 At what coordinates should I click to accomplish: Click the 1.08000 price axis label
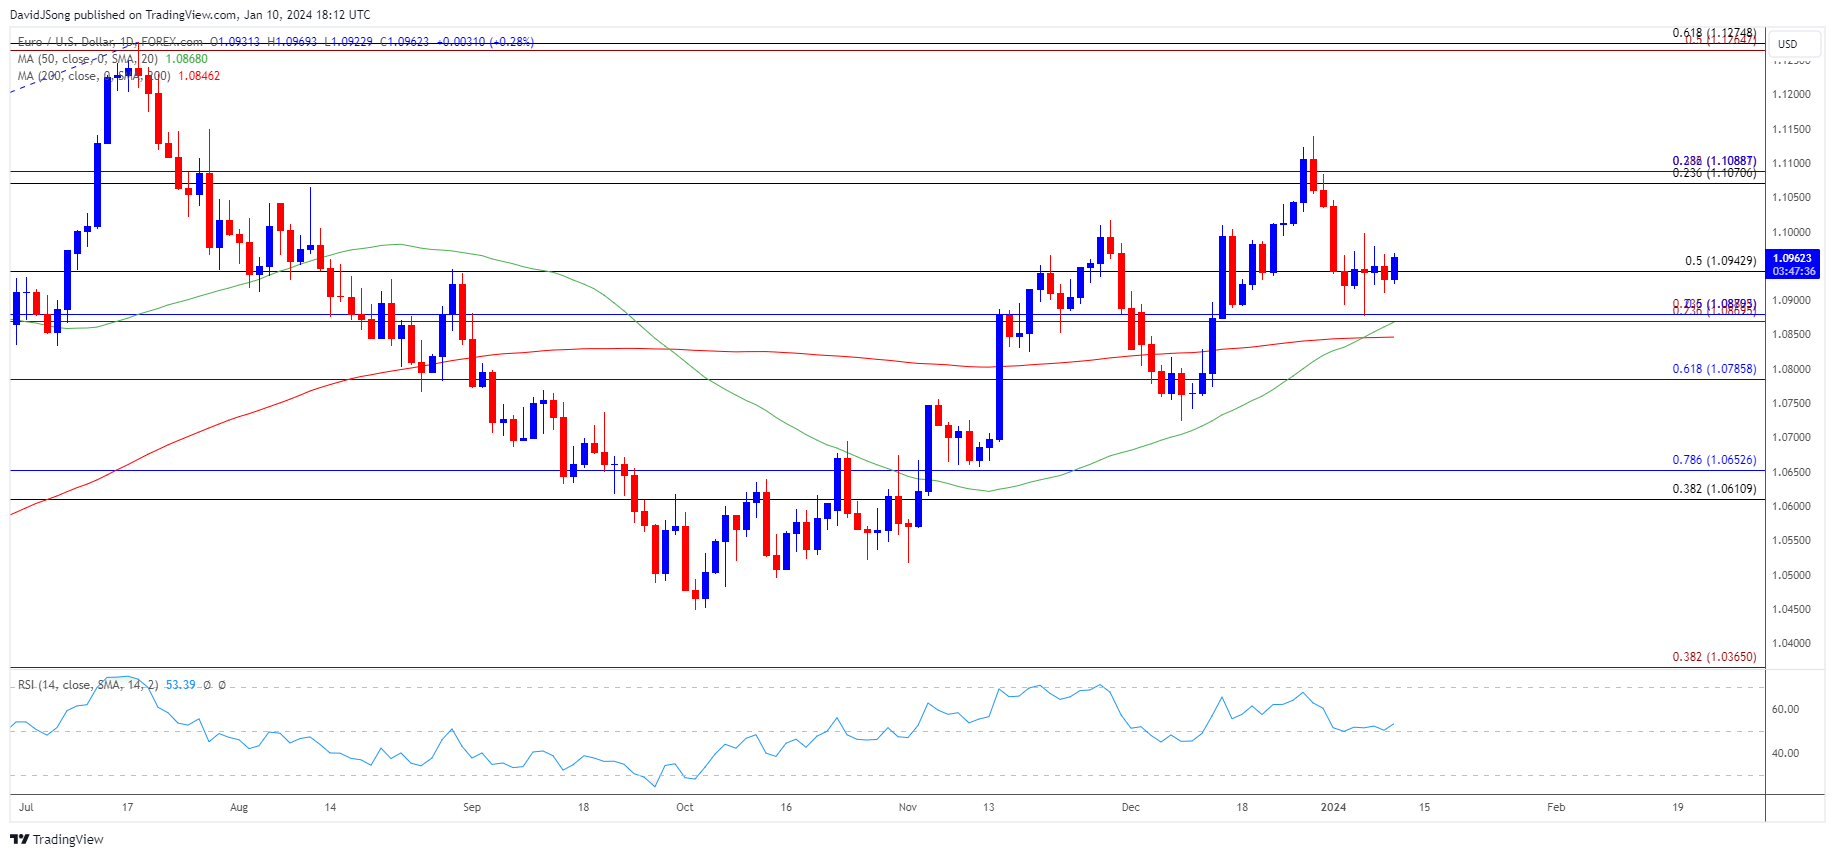[x=1791, y=369]
